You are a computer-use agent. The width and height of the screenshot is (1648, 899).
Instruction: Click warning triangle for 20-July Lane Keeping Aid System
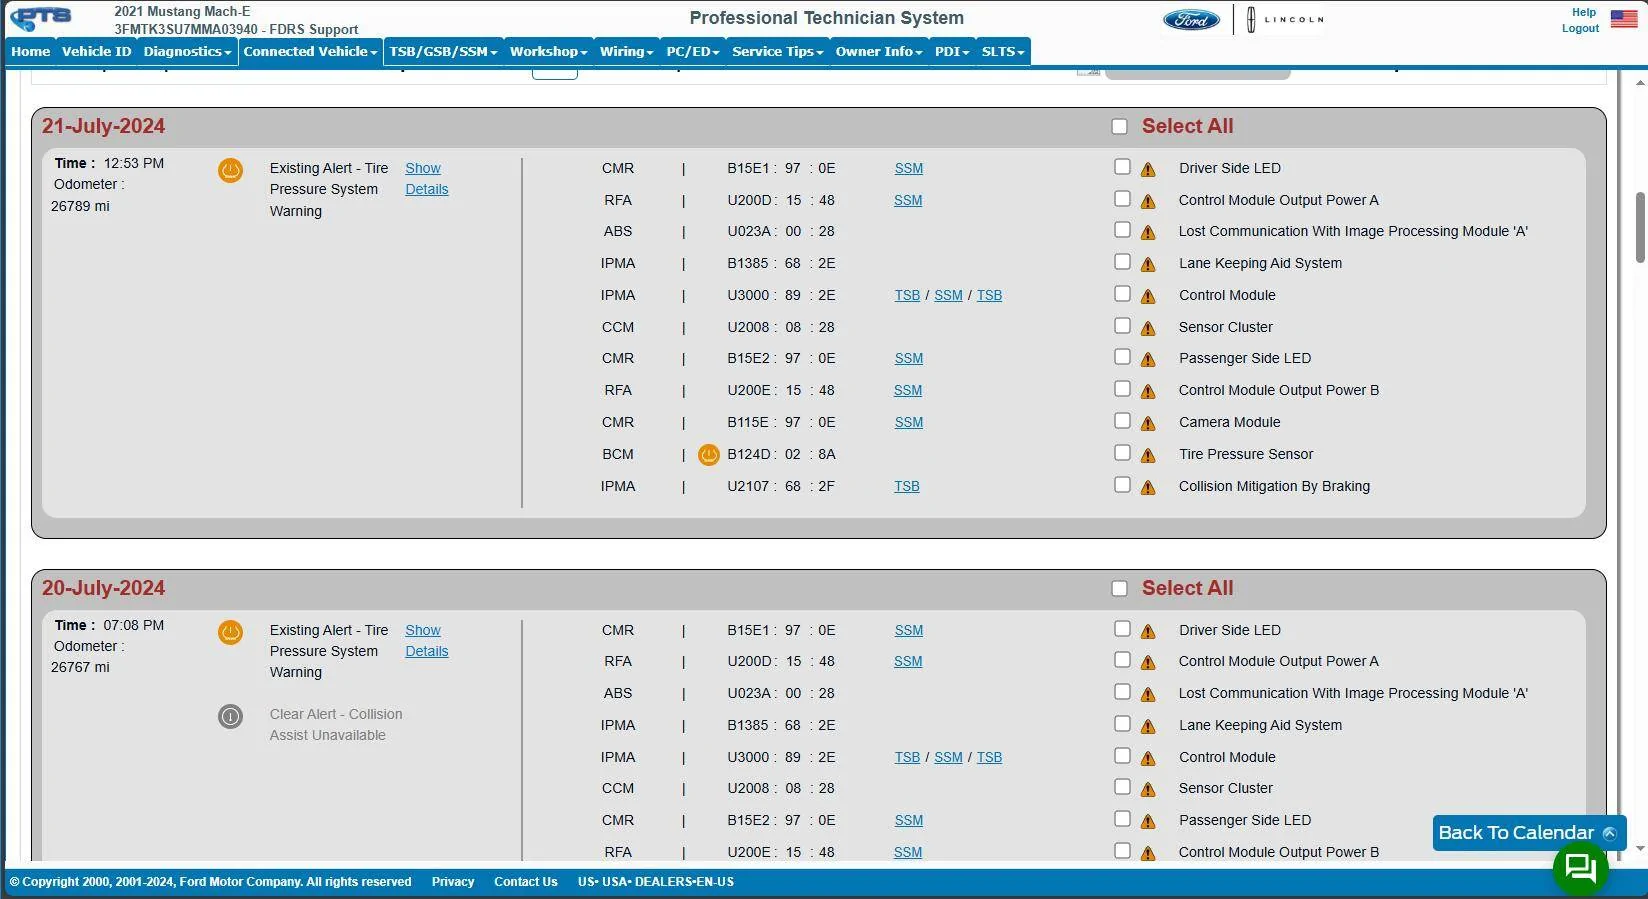point(1148,727)
